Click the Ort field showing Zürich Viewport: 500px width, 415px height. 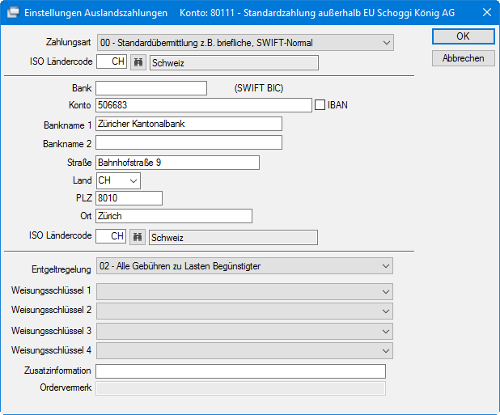(x=174, y=216)
